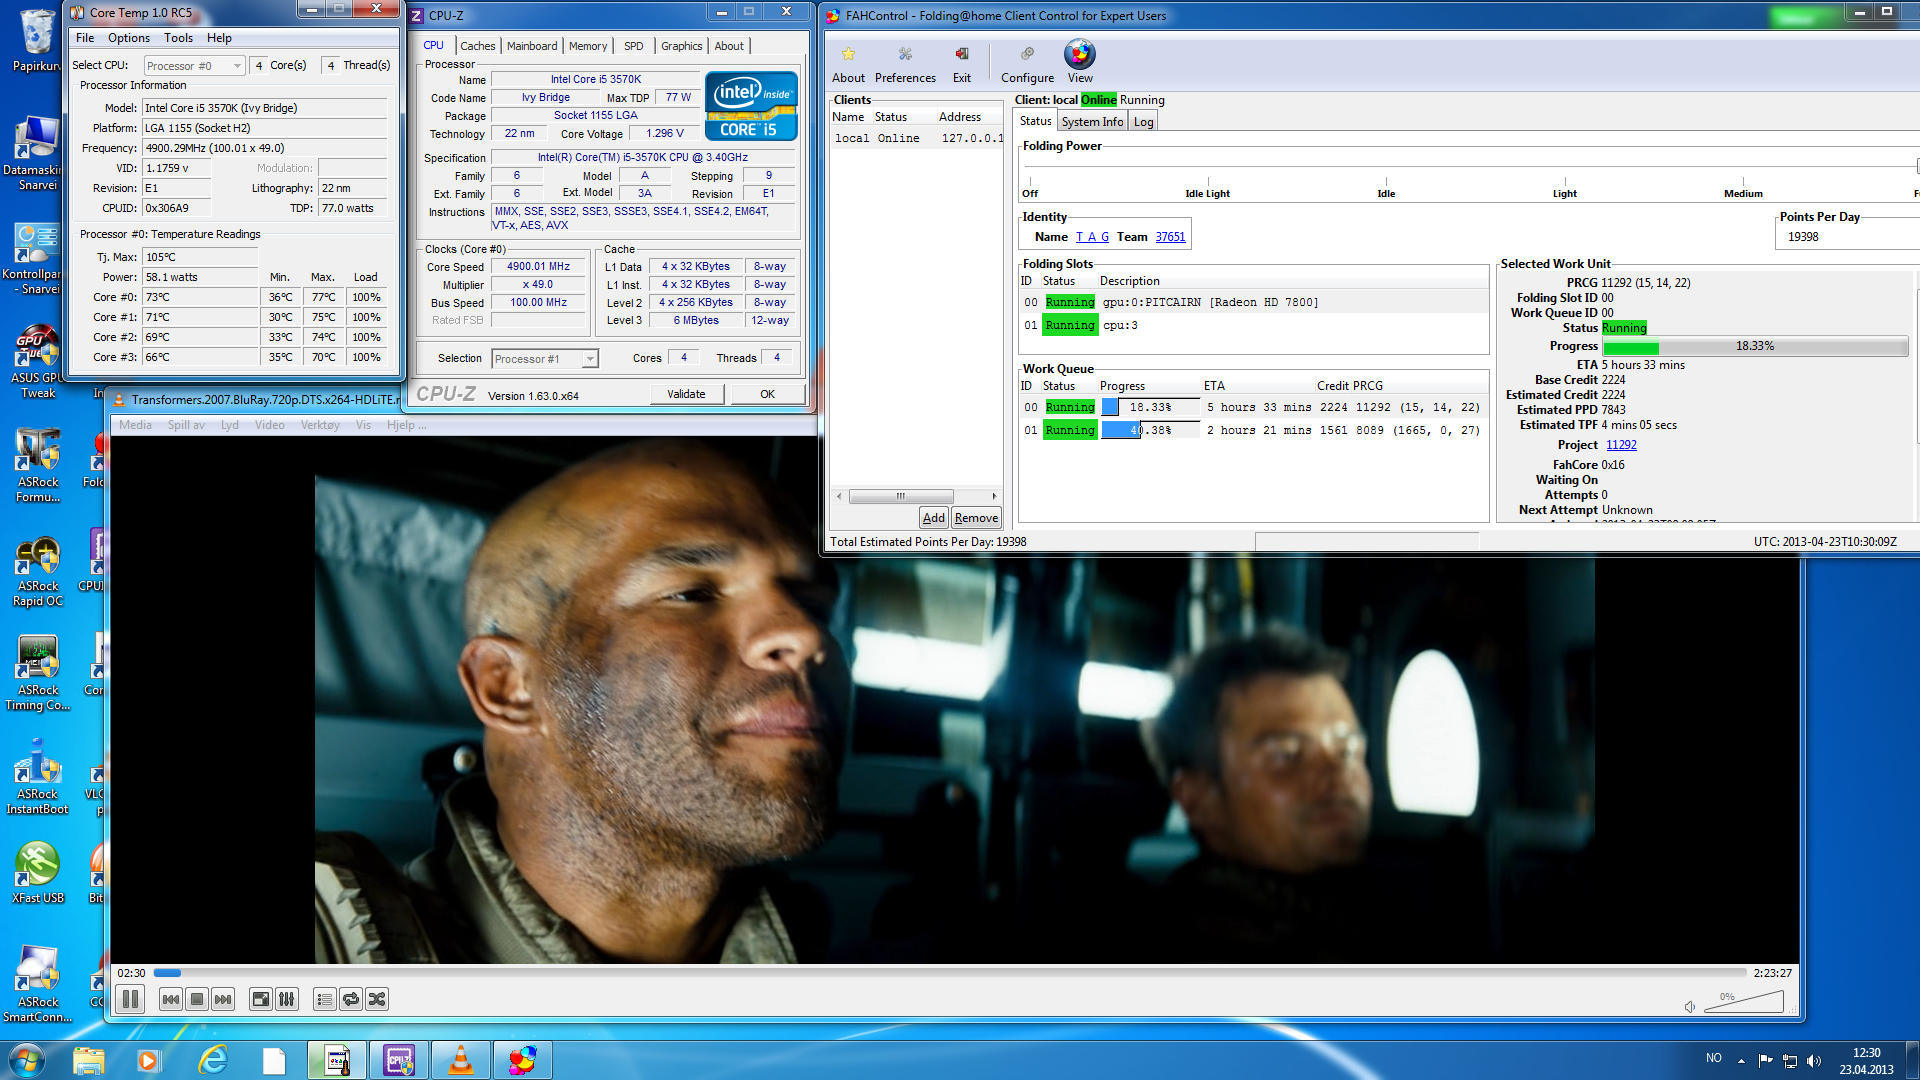The width and height of the screenshot is (1920, 1080).
Task: Open VLC Media menu
Action: tap(135, 425)
